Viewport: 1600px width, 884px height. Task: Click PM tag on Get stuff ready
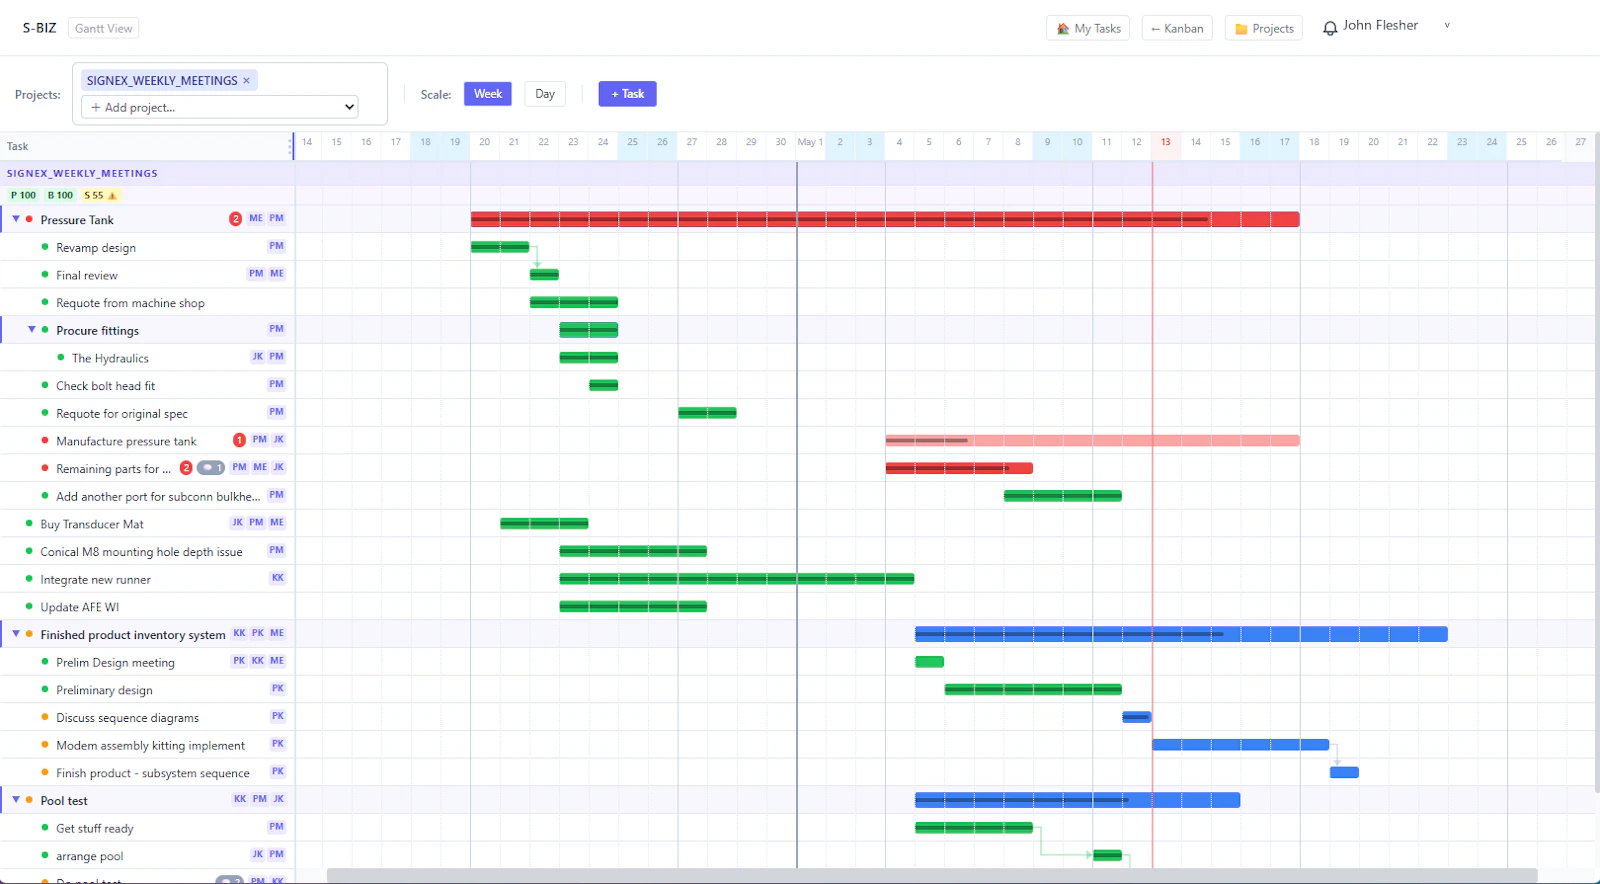pyautogui.click(x=277, y=827)
